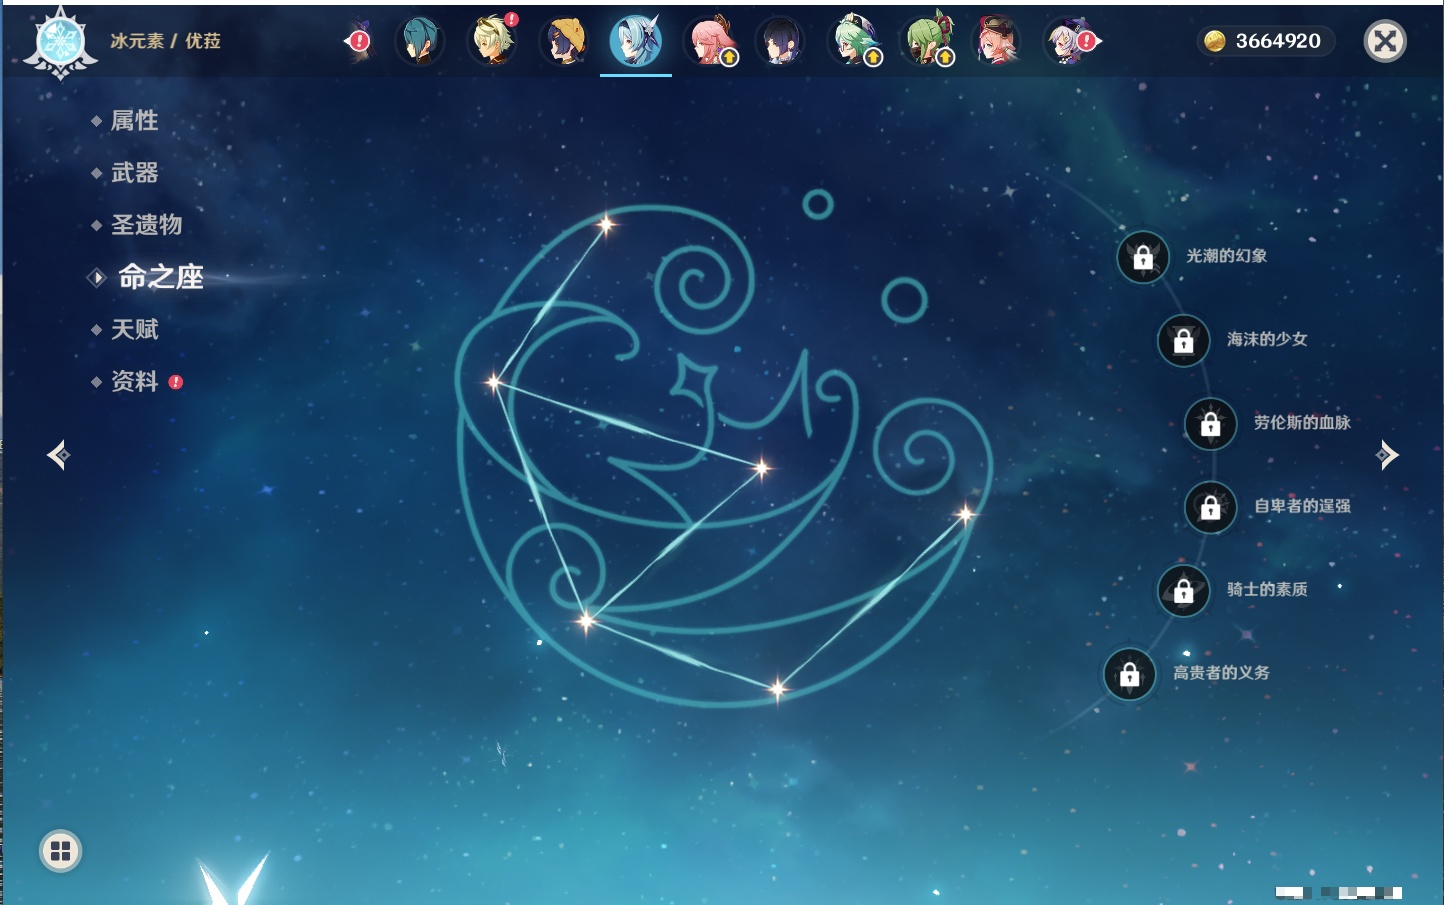
Task: Click the lock icon for 光潮的幻象
Action: [1143, 257]
